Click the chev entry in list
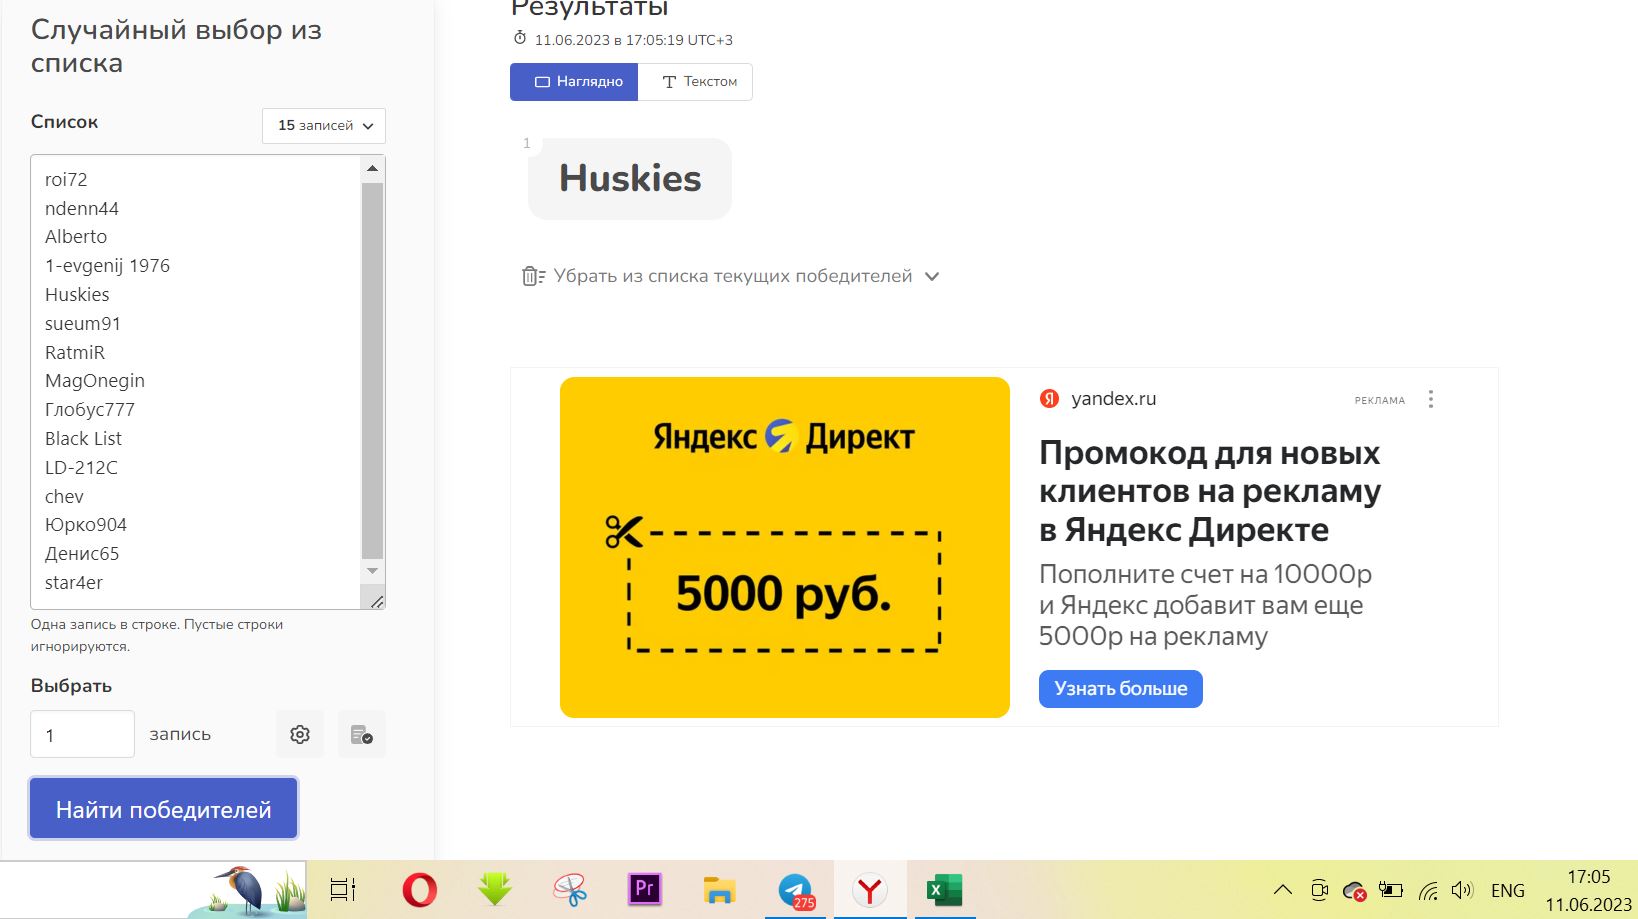 click(x=64, y=497)
